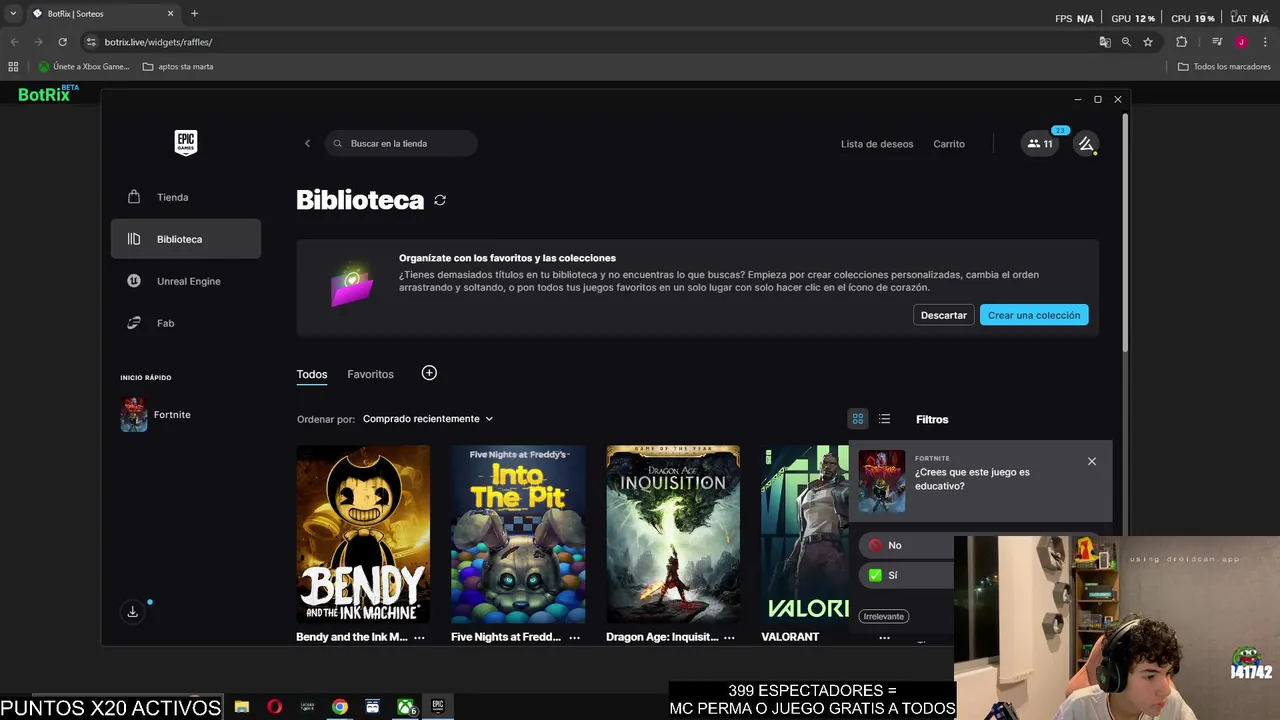Launch Fortnite from quick launch
Viewport: 1280px width, 720px height.
156,414
